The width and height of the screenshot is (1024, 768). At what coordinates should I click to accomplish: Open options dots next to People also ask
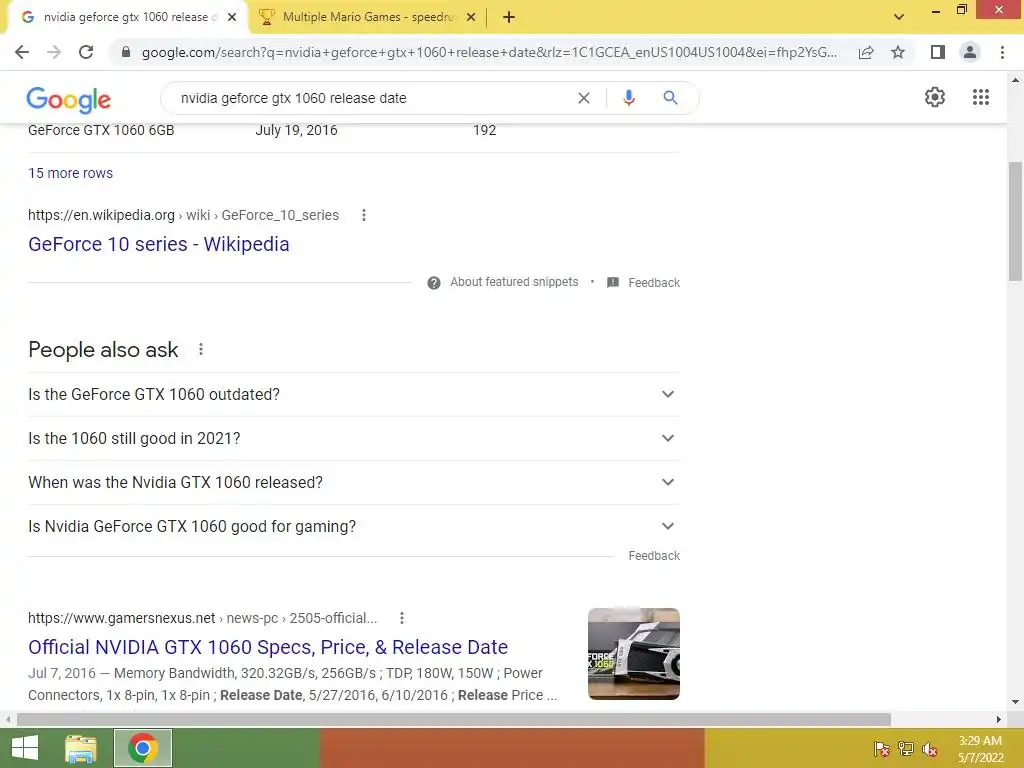coord(200,349)
